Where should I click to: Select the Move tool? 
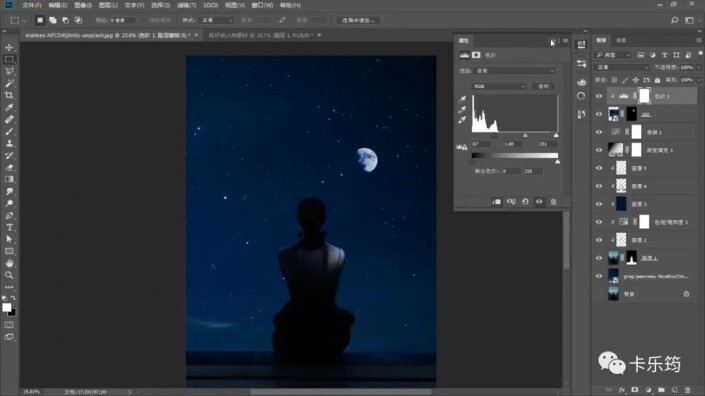[9, 47]
